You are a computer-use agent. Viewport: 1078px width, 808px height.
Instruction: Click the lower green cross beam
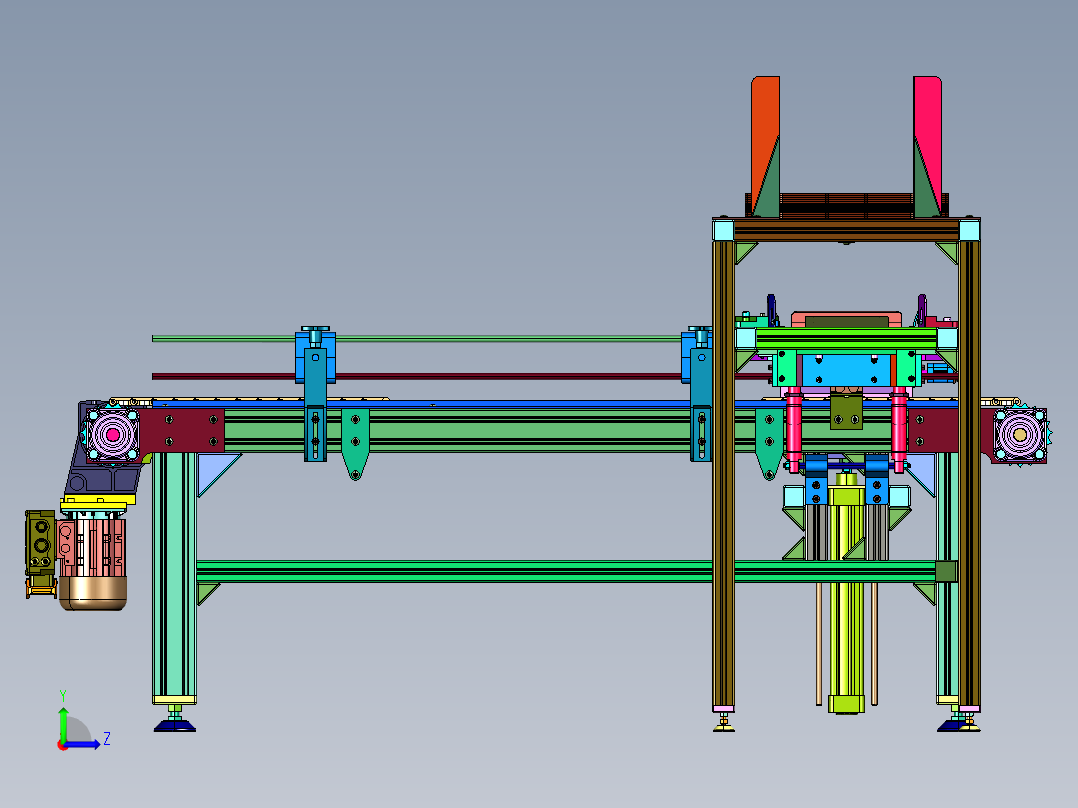coord(564,571)
